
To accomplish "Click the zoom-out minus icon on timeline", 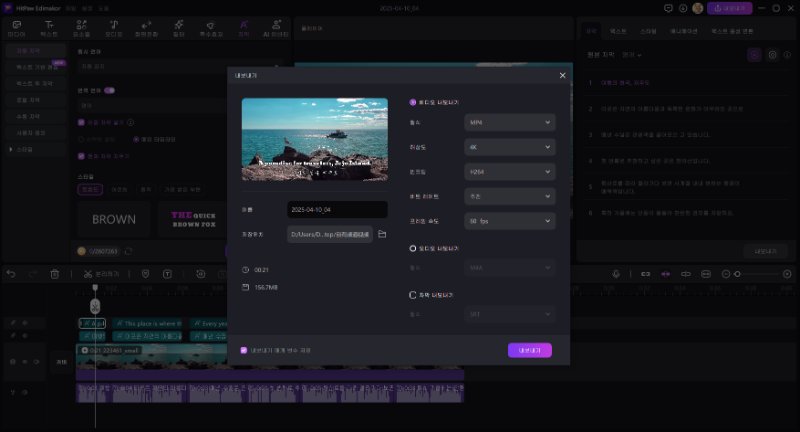I will tap(726, 274).
